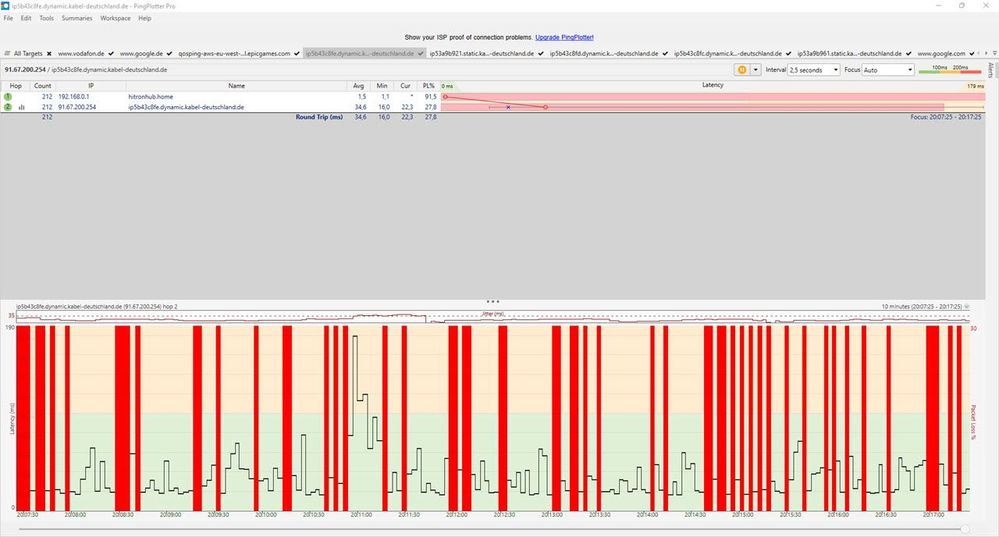
Task: Click the slider handle on the bottom timeline bar
Action: pyautogui.click(x=965, y=529)
